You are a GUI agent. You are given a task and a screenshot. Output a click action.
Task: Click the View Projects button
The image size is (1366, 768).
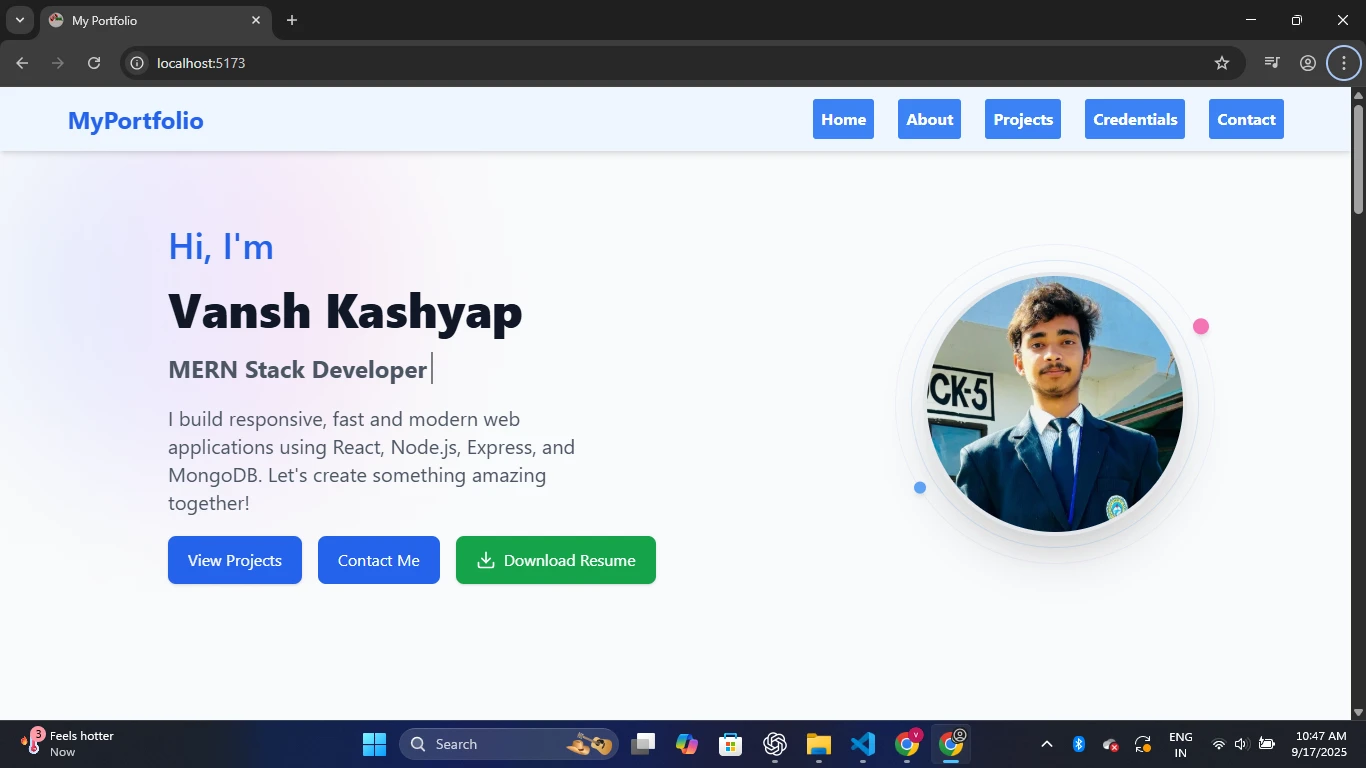tap(235, 560)
